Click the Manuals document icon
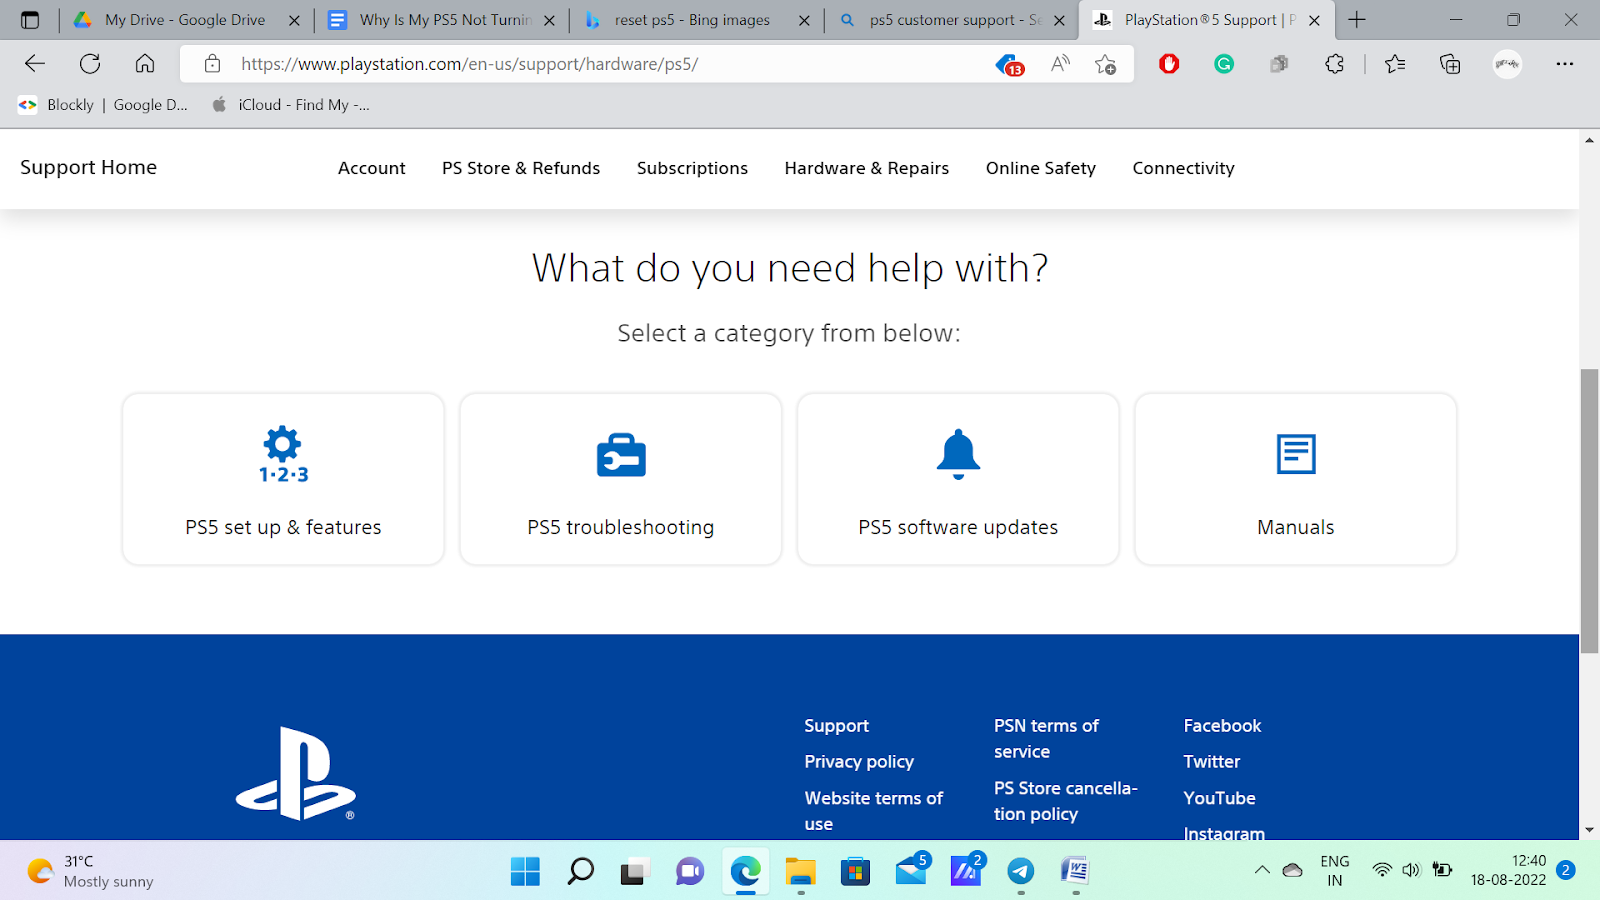This screenshot has width=1600, height=900. click(1296, 454)
